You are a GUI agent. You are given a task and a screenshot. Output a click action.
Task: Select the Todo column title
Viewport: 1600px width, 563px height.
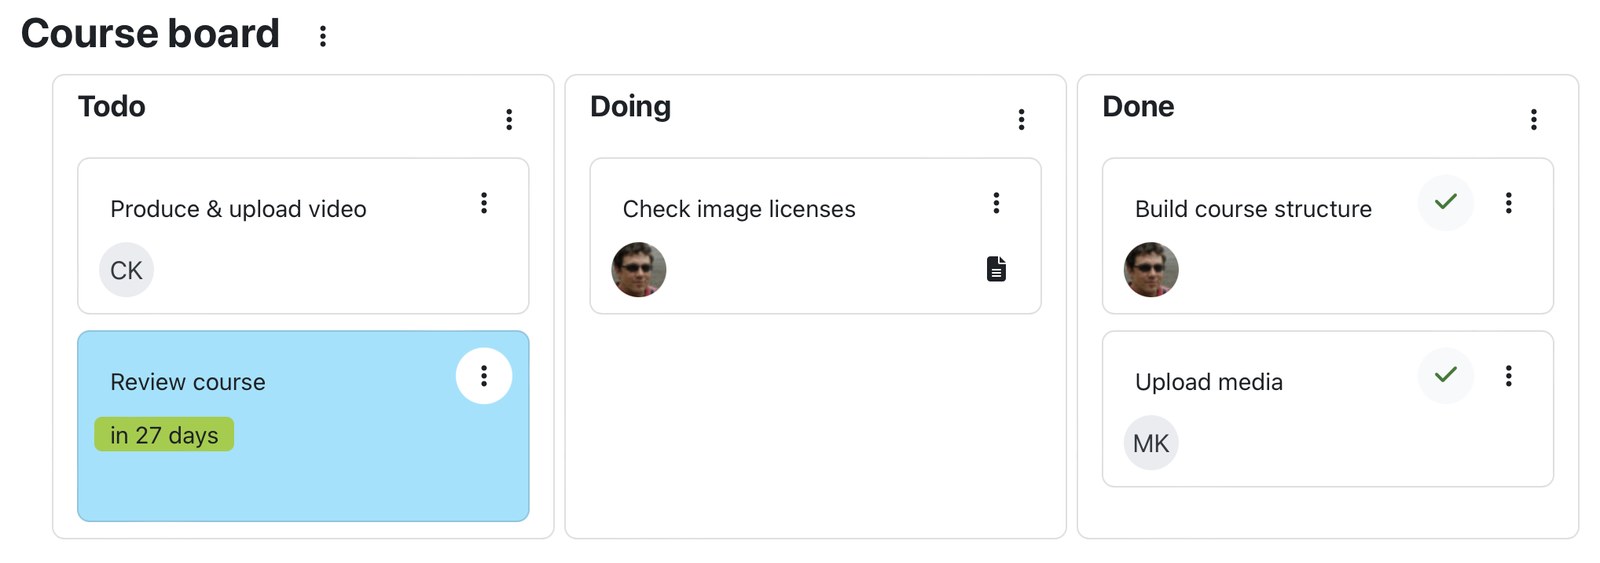[x=112, y=106]
